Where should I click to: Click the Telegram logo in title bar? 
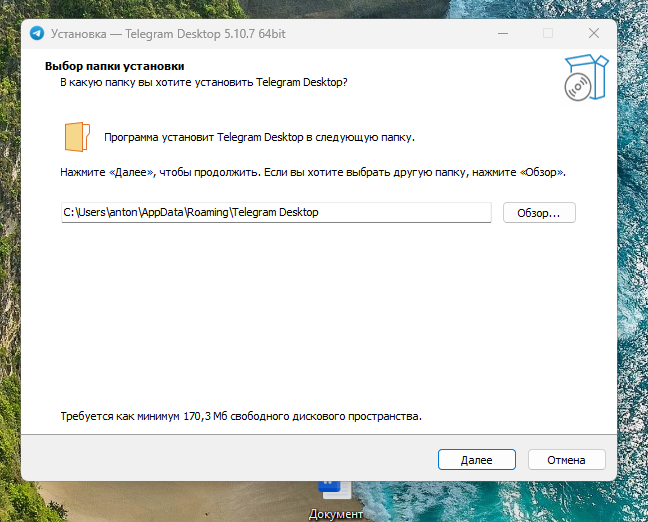37,33
